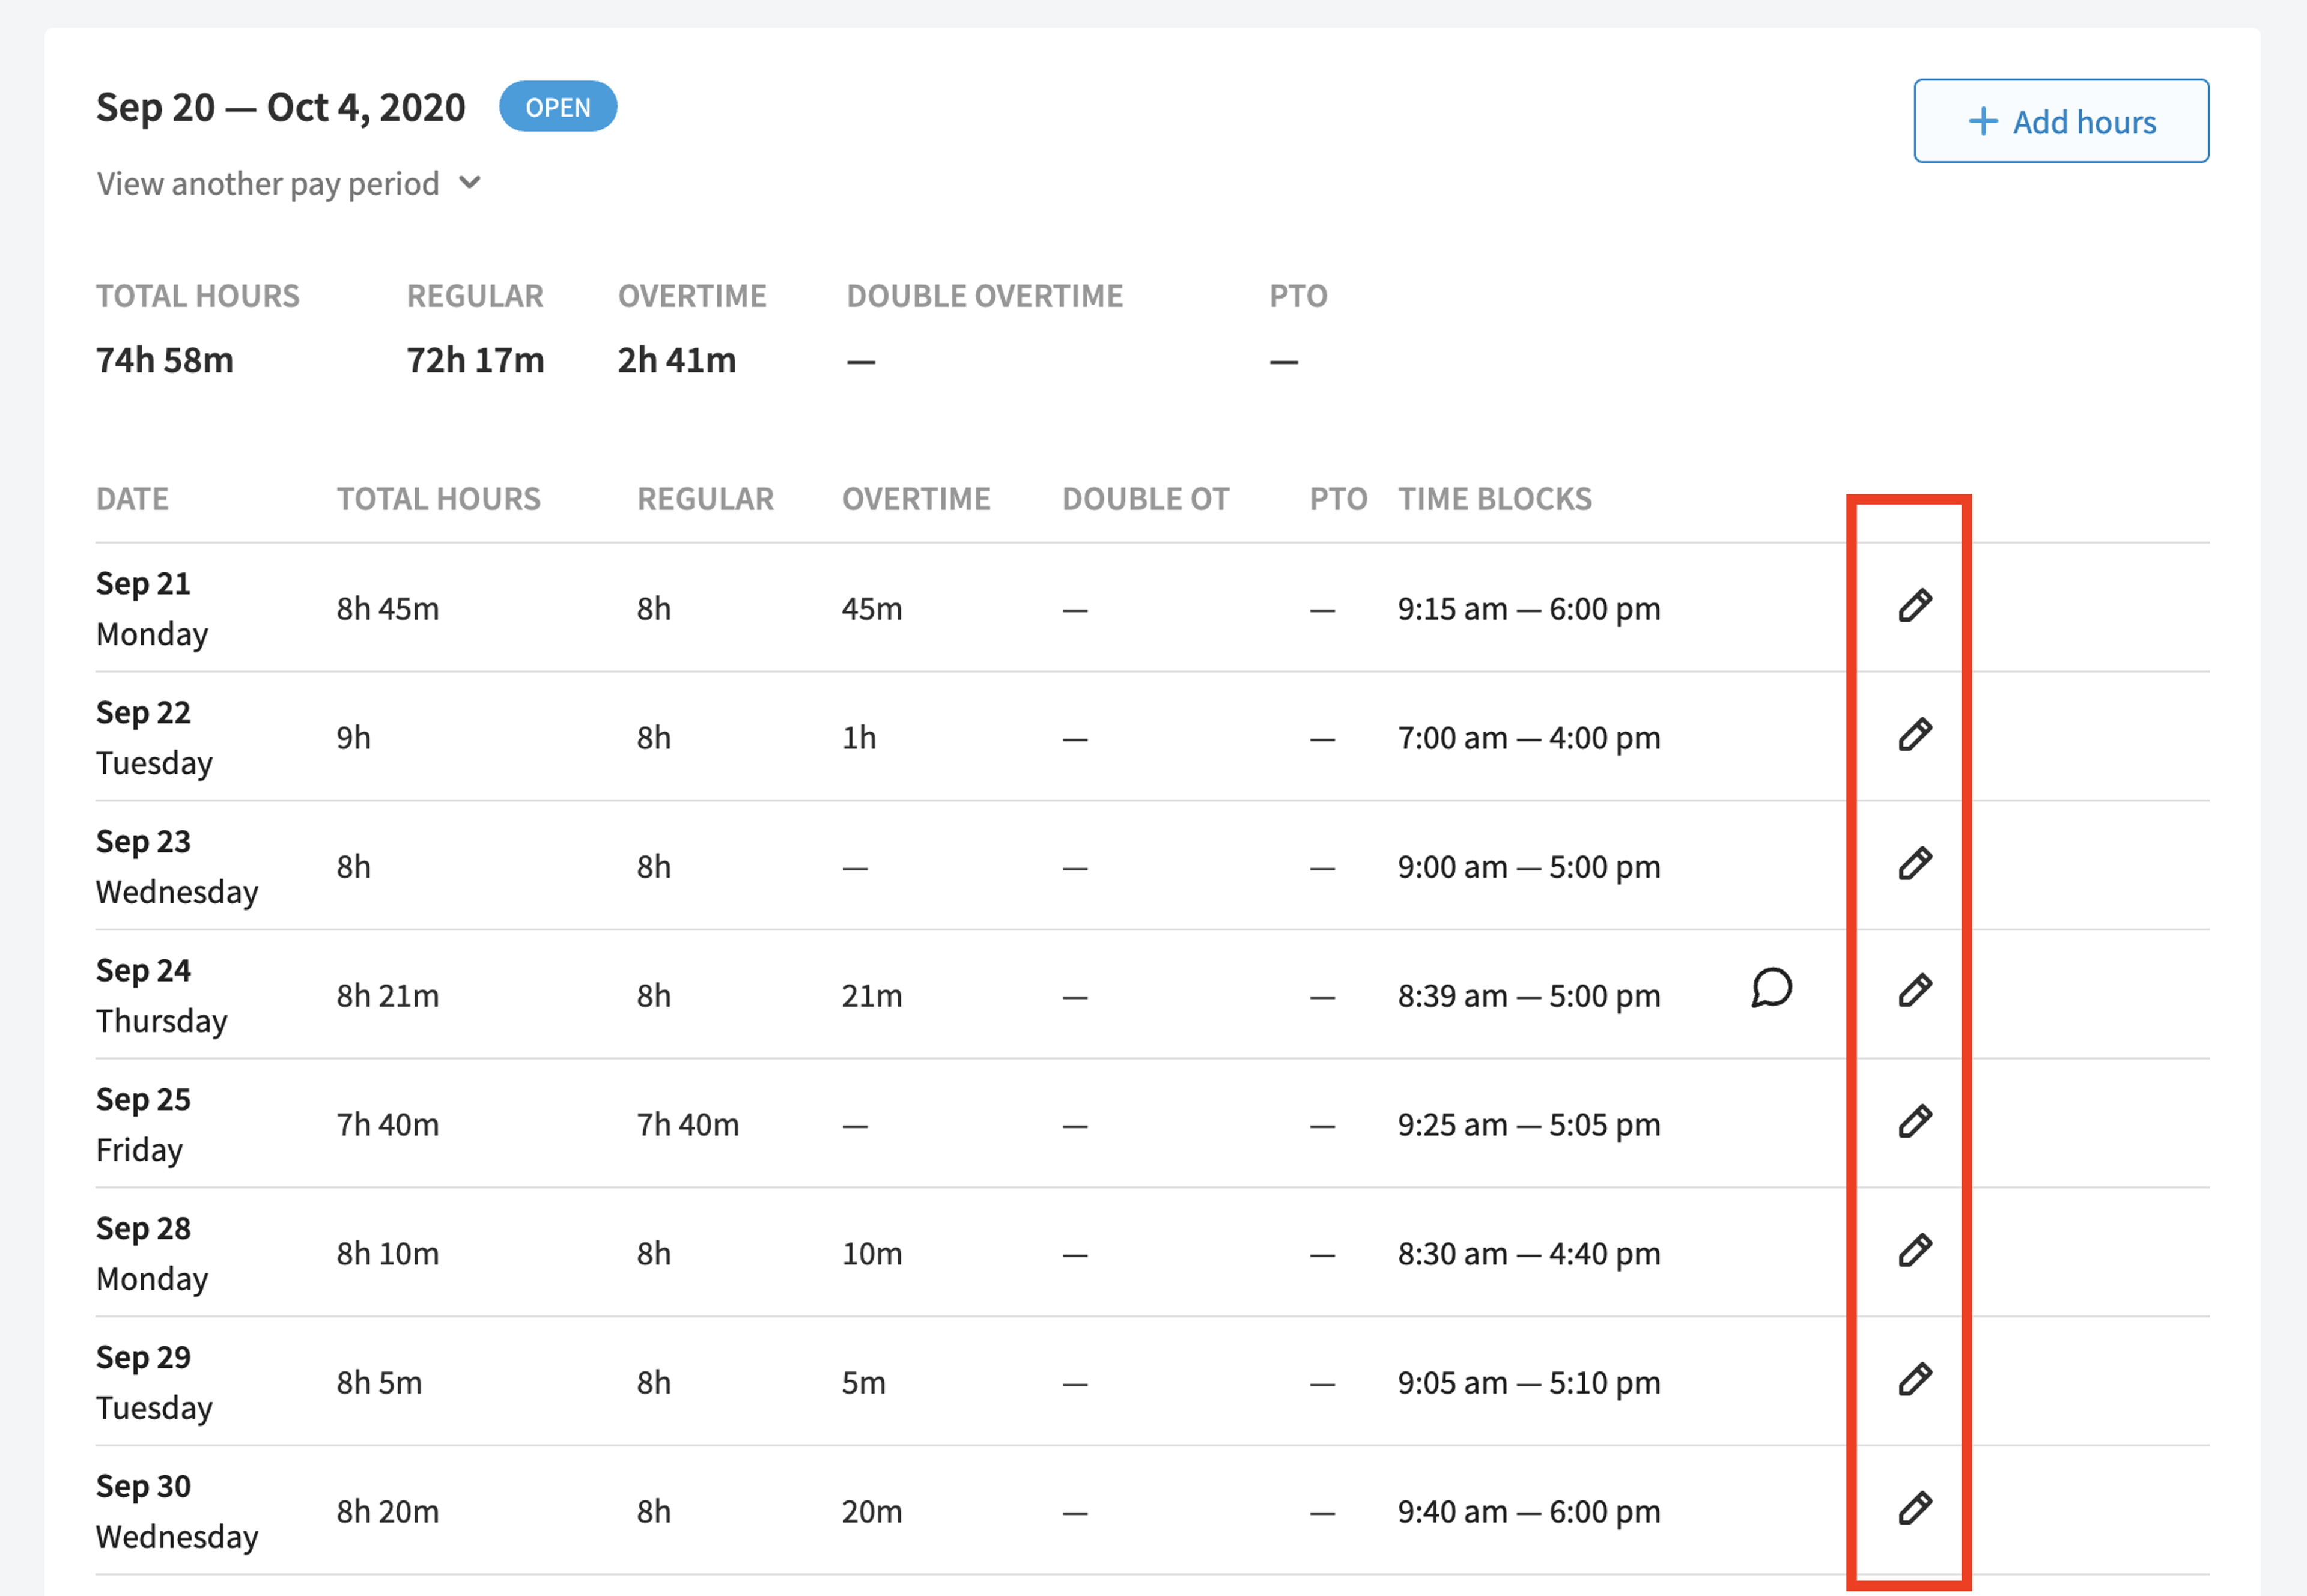Click the 45m overtime on Sep 21
The image size is (2307, 1596).
(x=872, y=609)
